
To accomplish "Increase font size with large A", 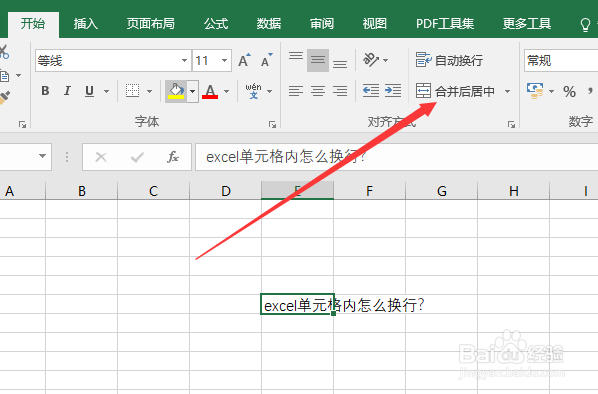I will point(244,60).
